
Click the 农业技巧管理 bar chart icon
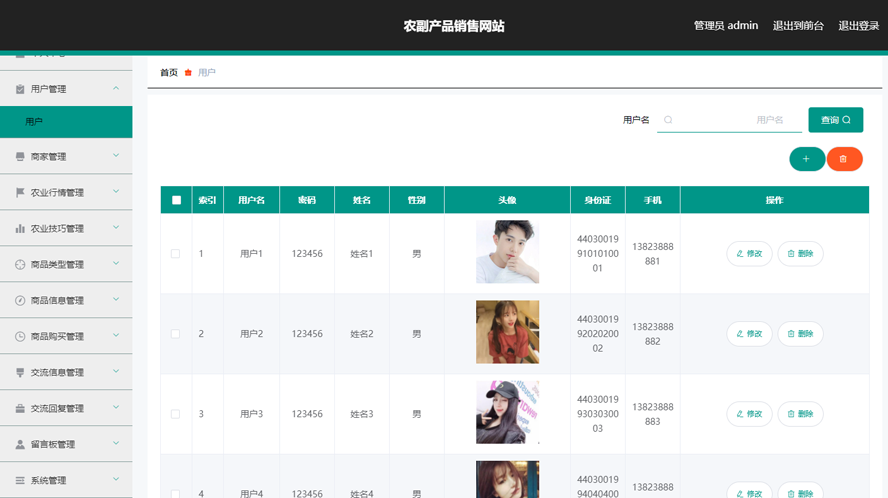[x=20, y=229]
